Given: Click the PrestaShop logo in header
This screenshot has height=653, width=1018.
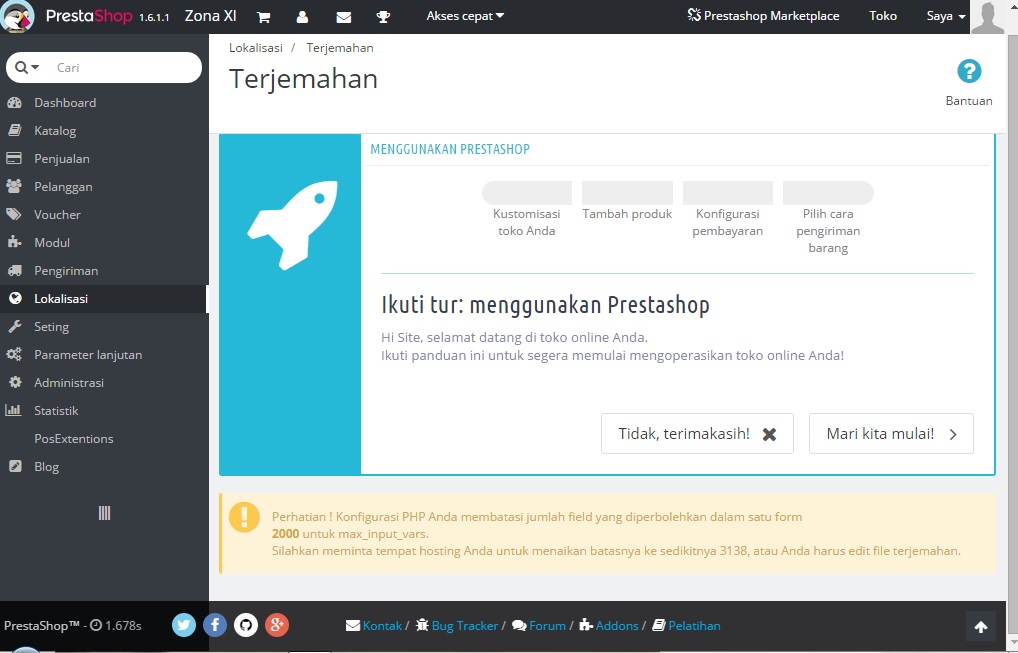Looking at the screenshot, I should (18, 16).
